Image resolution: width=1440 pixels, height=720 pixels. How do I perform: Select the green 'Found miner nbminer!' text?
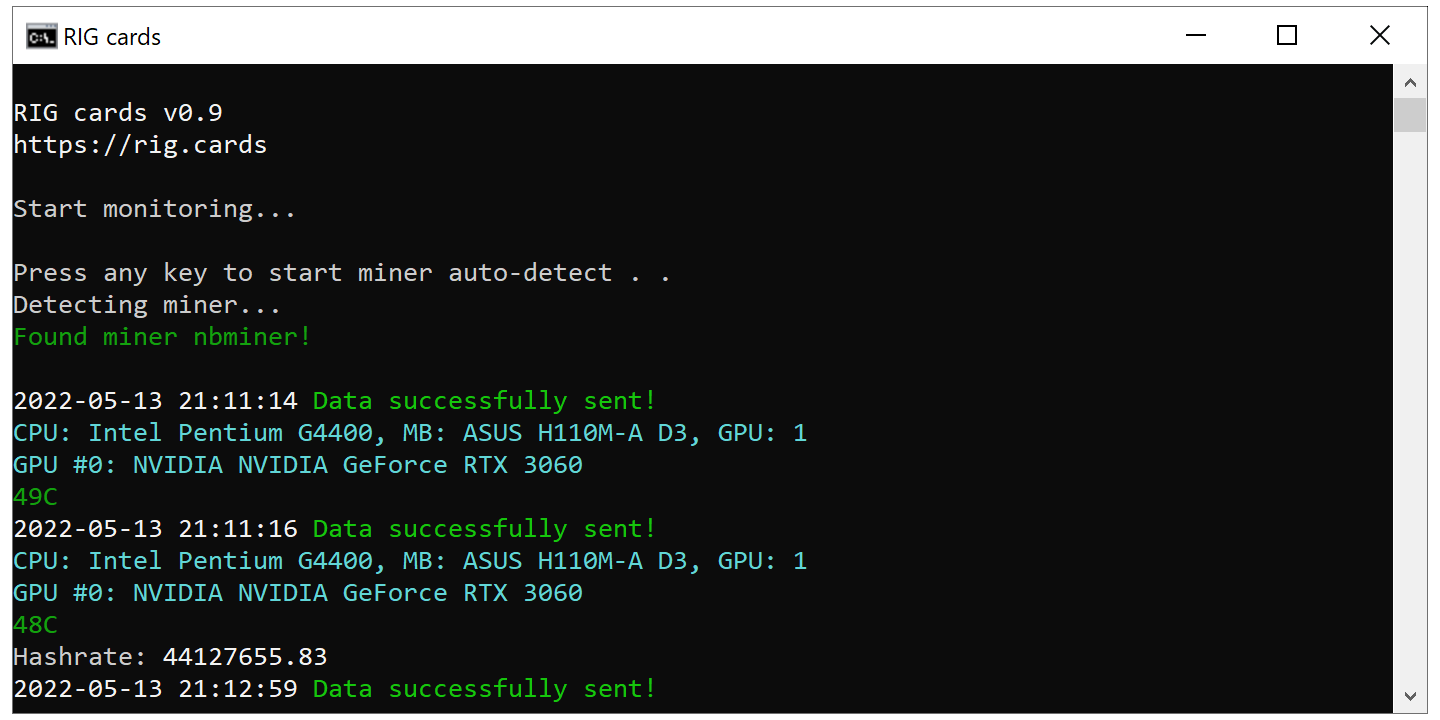tap(160, 336)
